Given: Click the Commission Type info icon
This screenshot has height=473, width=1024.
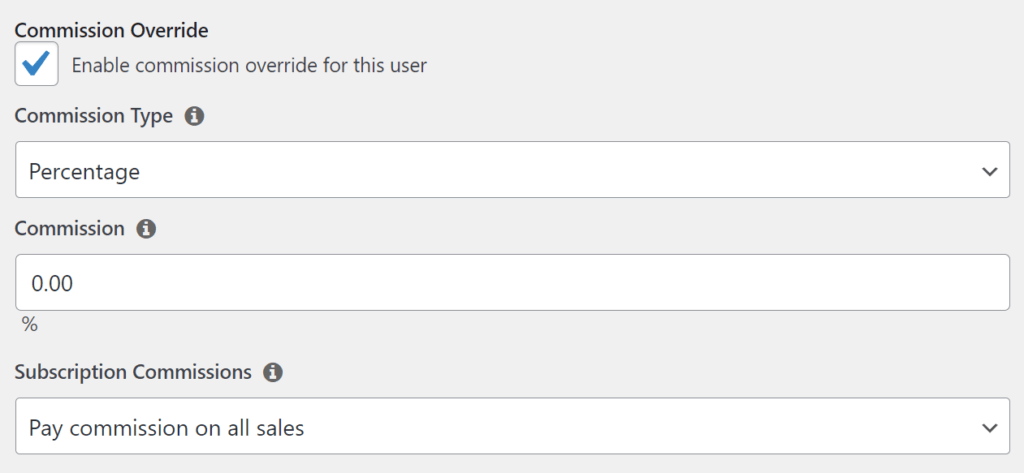Looking at the screenshot, I should pyautogui.click(x=195, y=116).
